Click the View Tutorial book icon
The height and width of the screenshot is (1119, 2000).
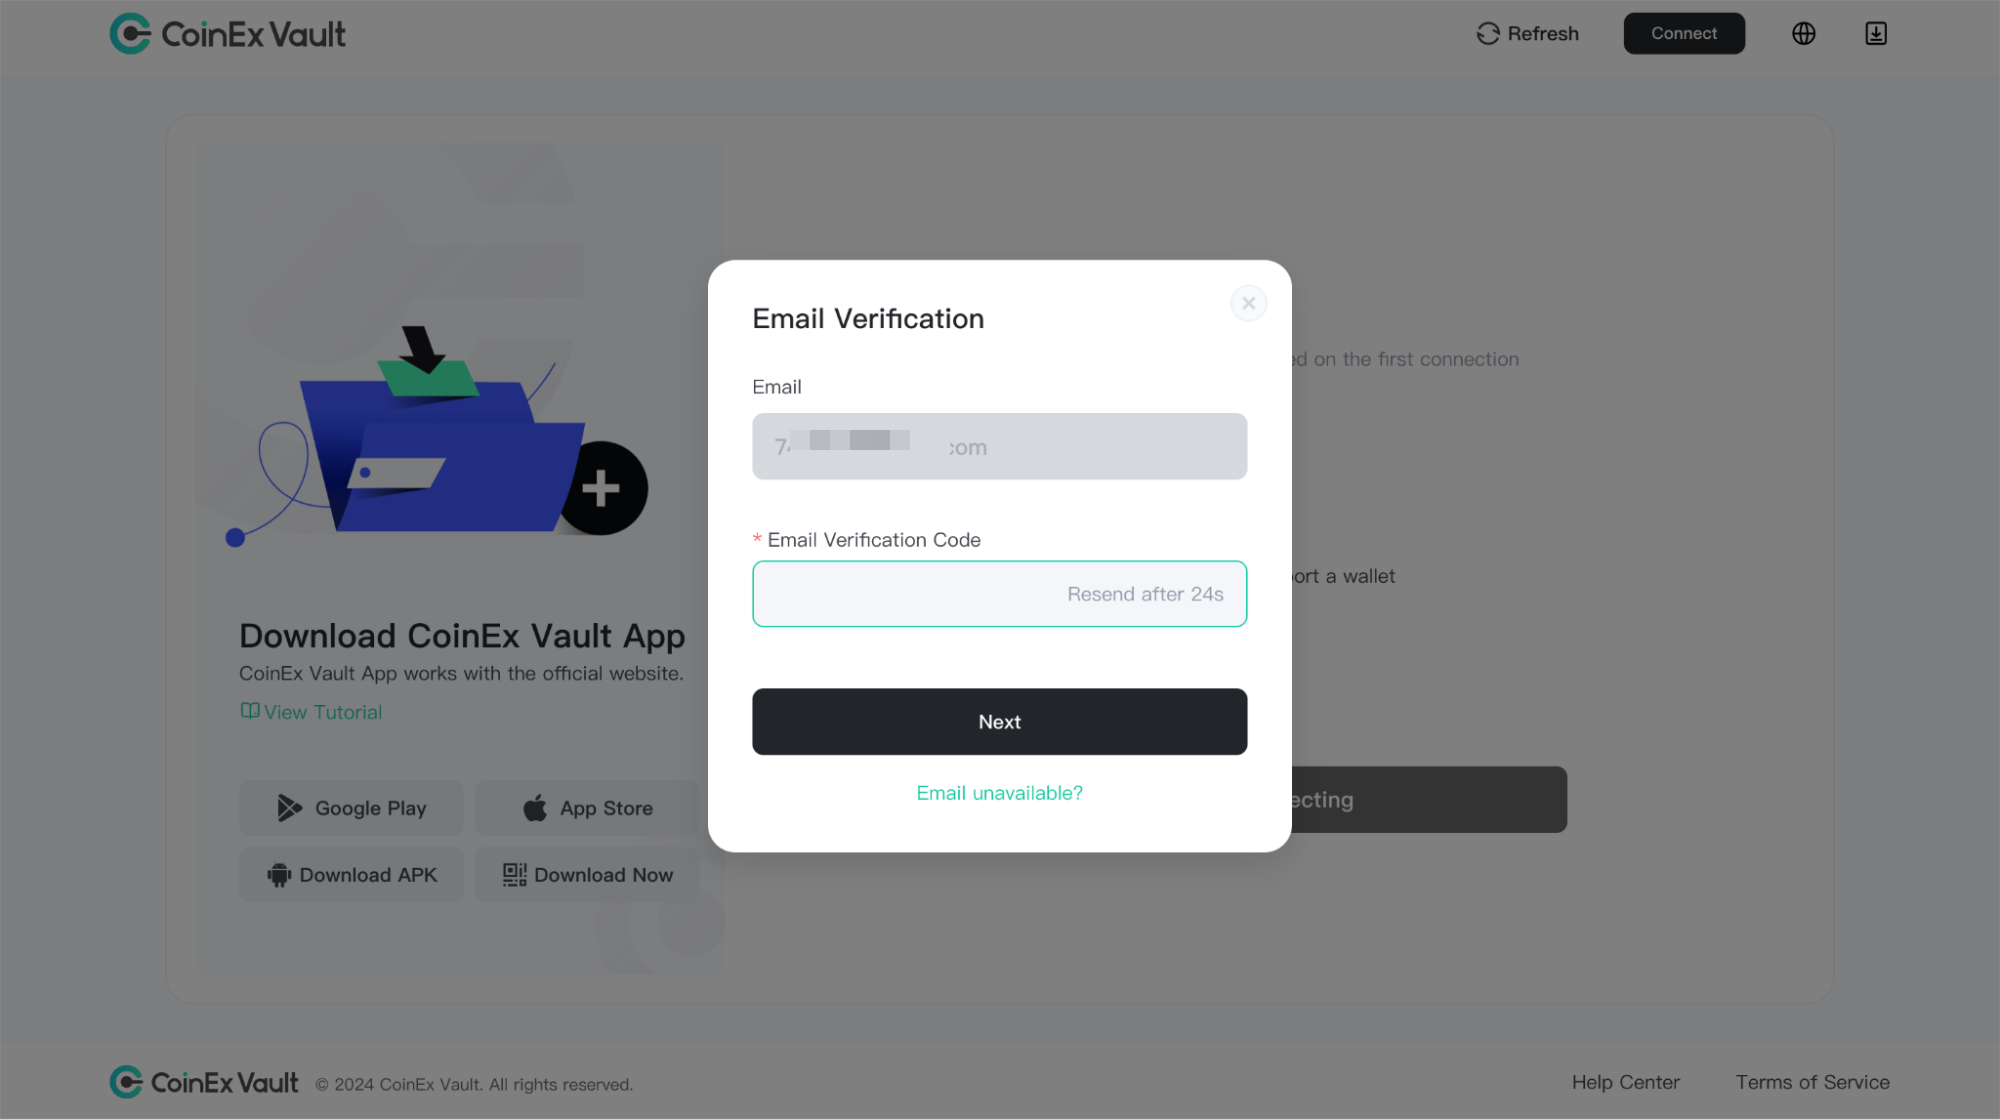tap(250, 711)
